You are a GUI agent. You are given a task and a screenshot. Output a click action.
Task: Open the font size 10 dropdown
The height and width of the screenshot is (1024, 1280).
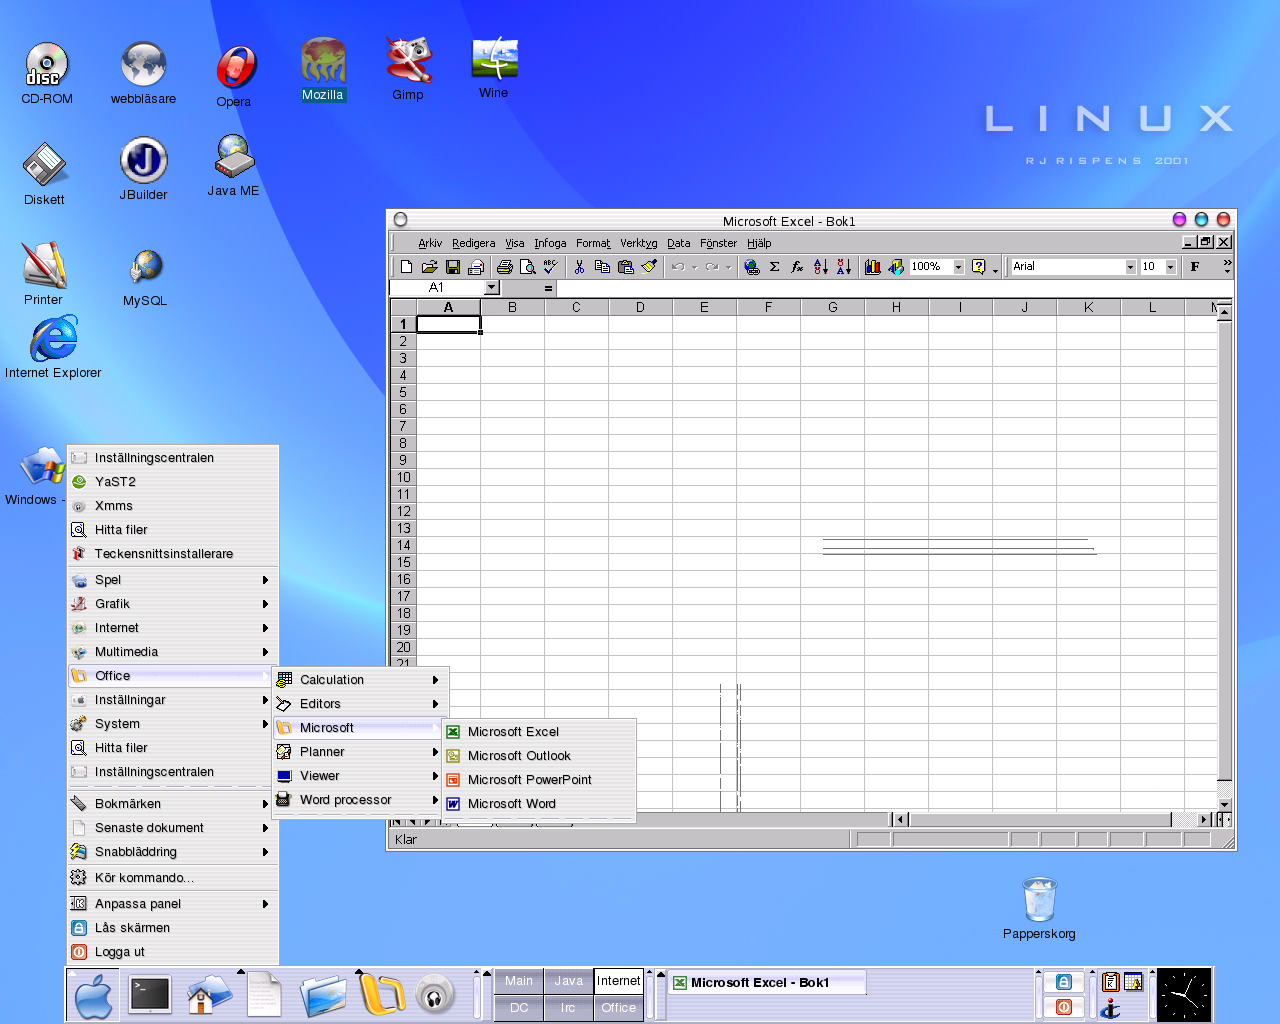point(1170,267)
